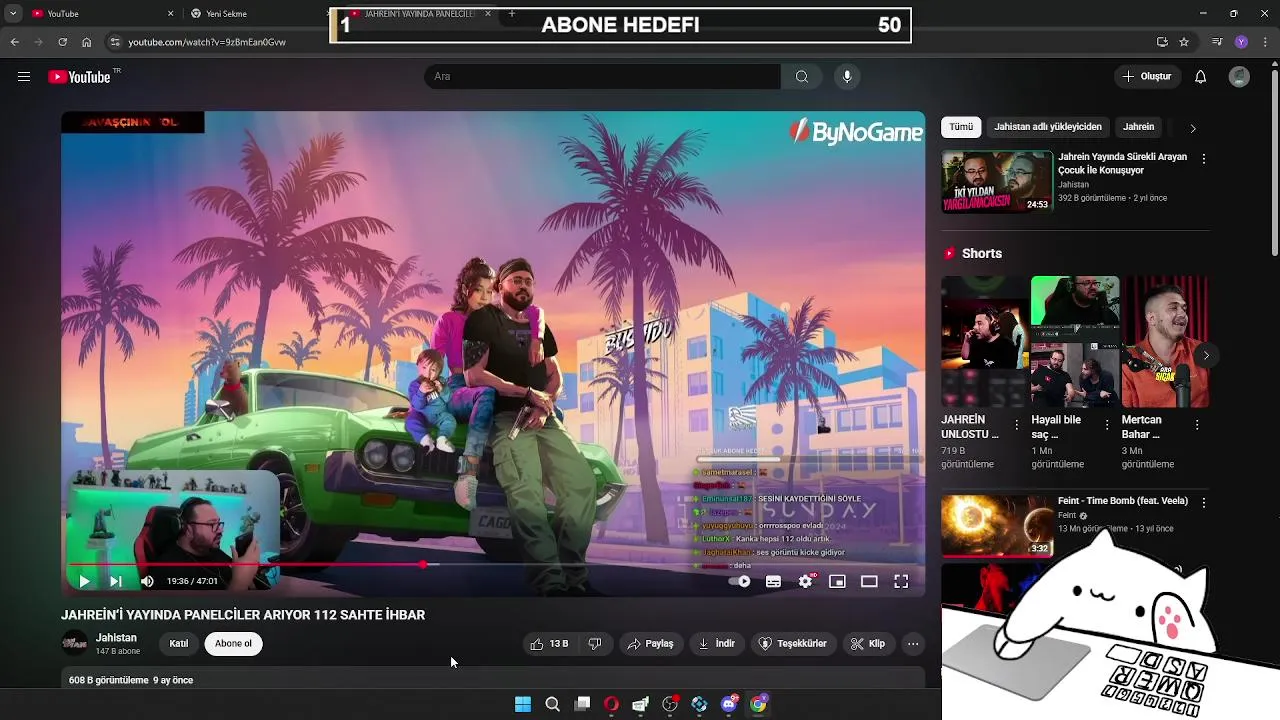This screenshot has height=720, width=1280.
Task: Open YouTube notifications bell
Action: (1201, 77)
